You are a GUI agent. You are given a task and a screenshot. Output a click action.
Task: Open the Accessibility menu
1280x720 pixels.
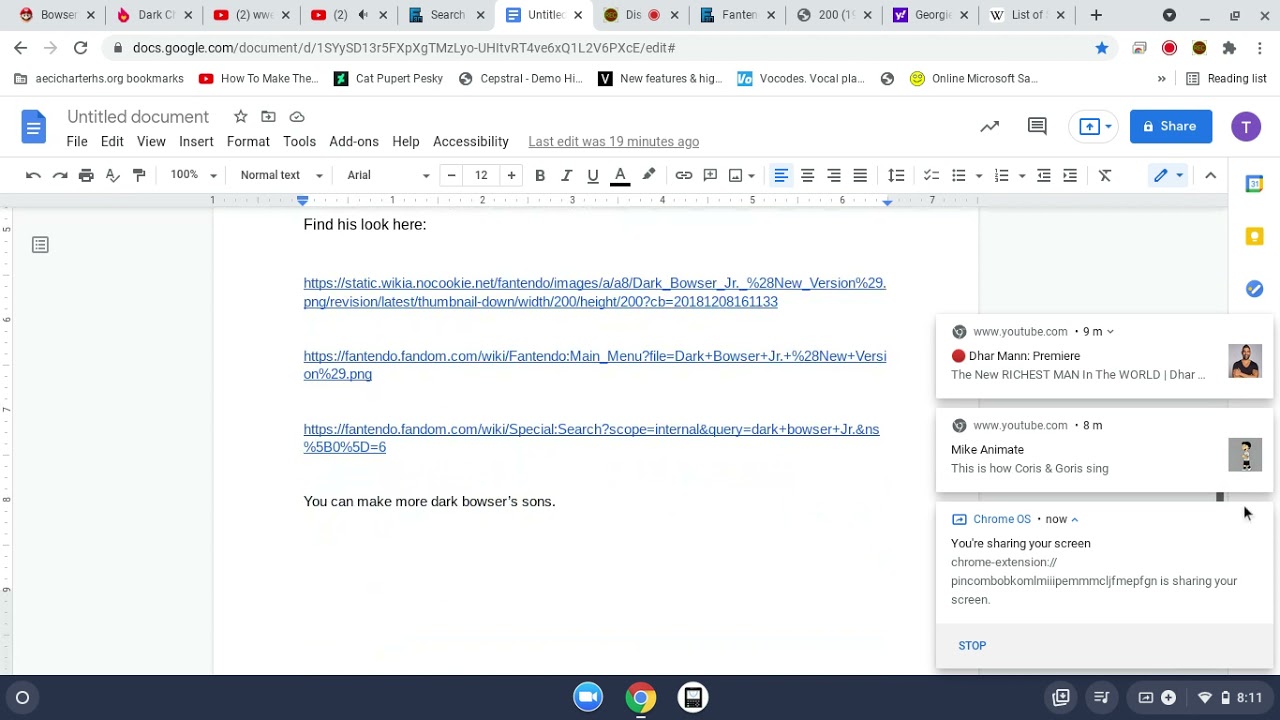click(x=471, y=142)
